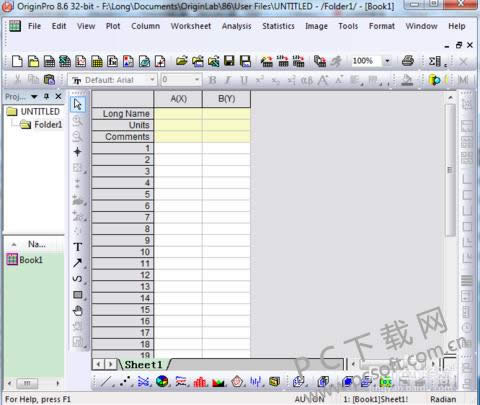Open the Statistics menu
This screenshot has width=480, height=405.
pos(278,26)
